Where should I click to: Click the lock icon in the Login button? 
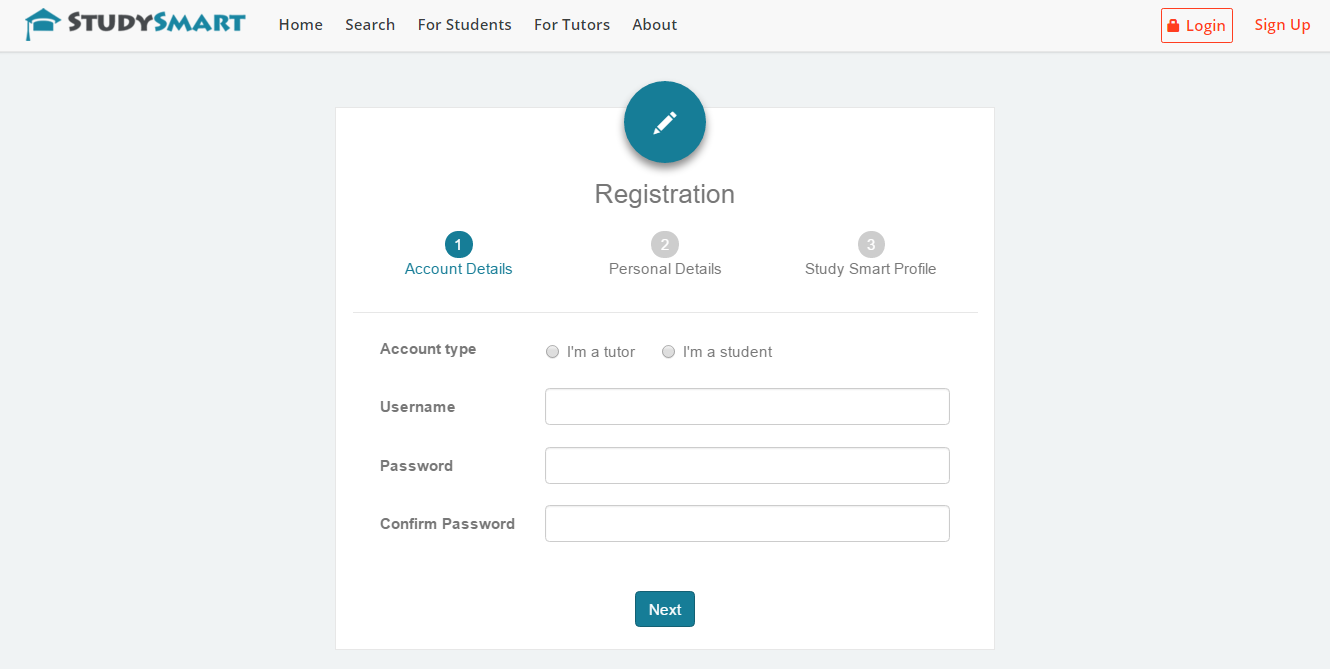coord(1174,25)
